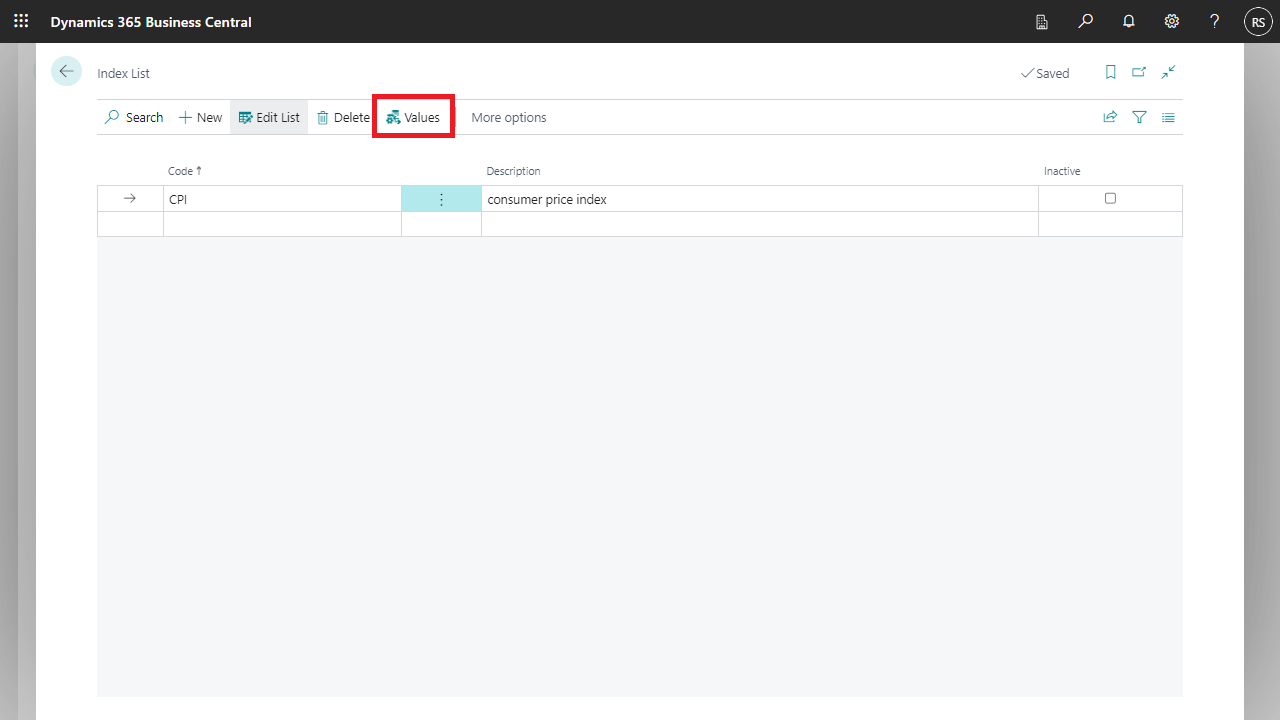Open the notifications bell
The width and height of the screenshot is (1280, 720).
coord(1129,21)
